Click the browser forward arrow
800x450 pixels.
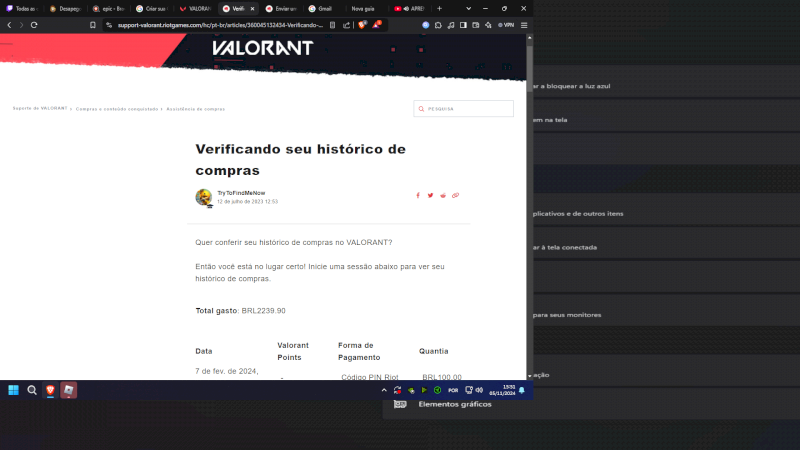tap(21, 24)
